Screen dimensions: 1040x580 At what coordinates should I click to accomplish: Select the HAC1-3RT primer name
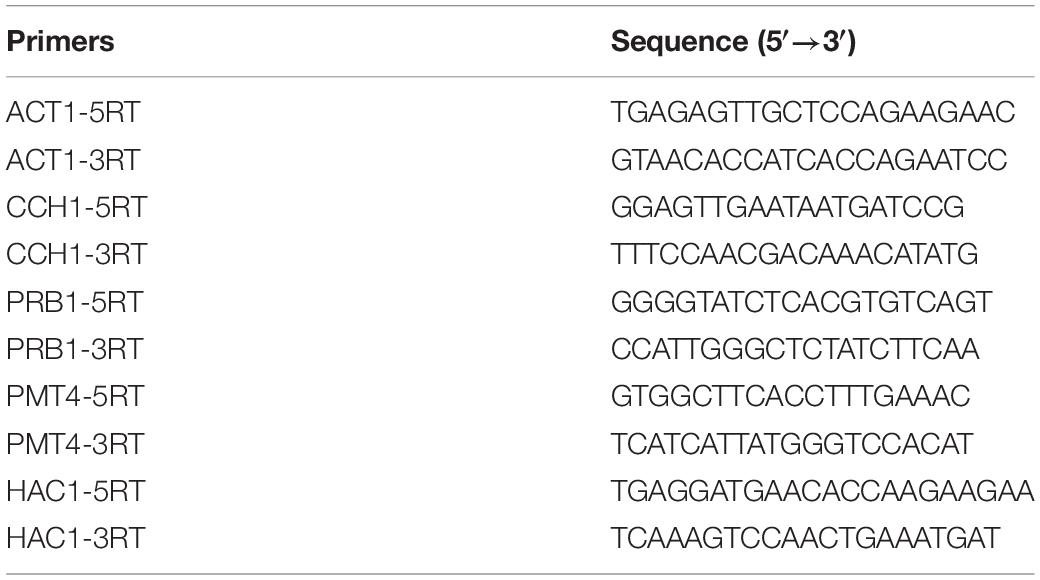(76, 538)
